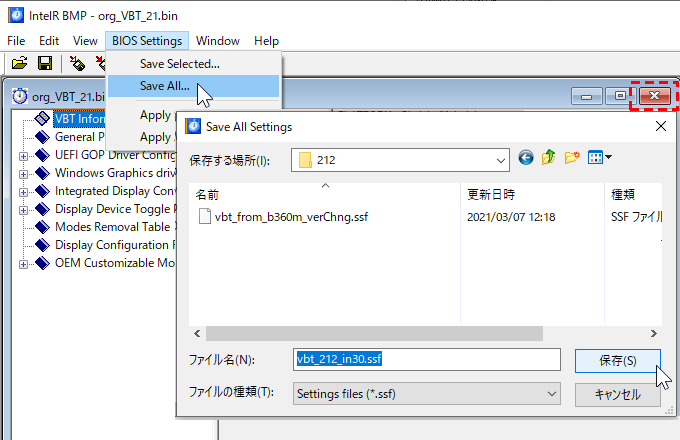Sort files by 更新日時 column header
Image resolution: width=680 pixels, height=440 pixels.
coord(490,193)
